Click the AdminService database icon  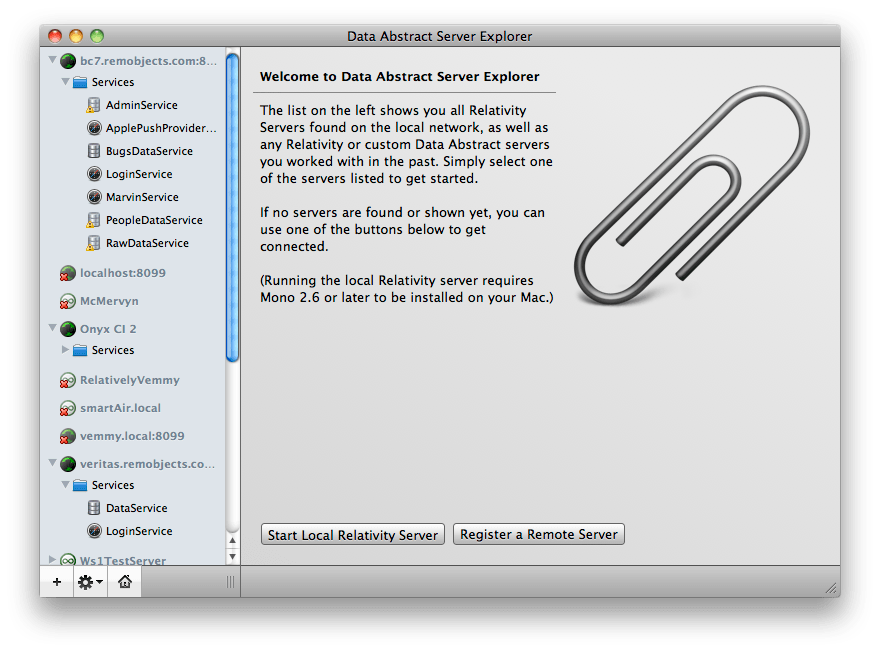pos(92,104)
